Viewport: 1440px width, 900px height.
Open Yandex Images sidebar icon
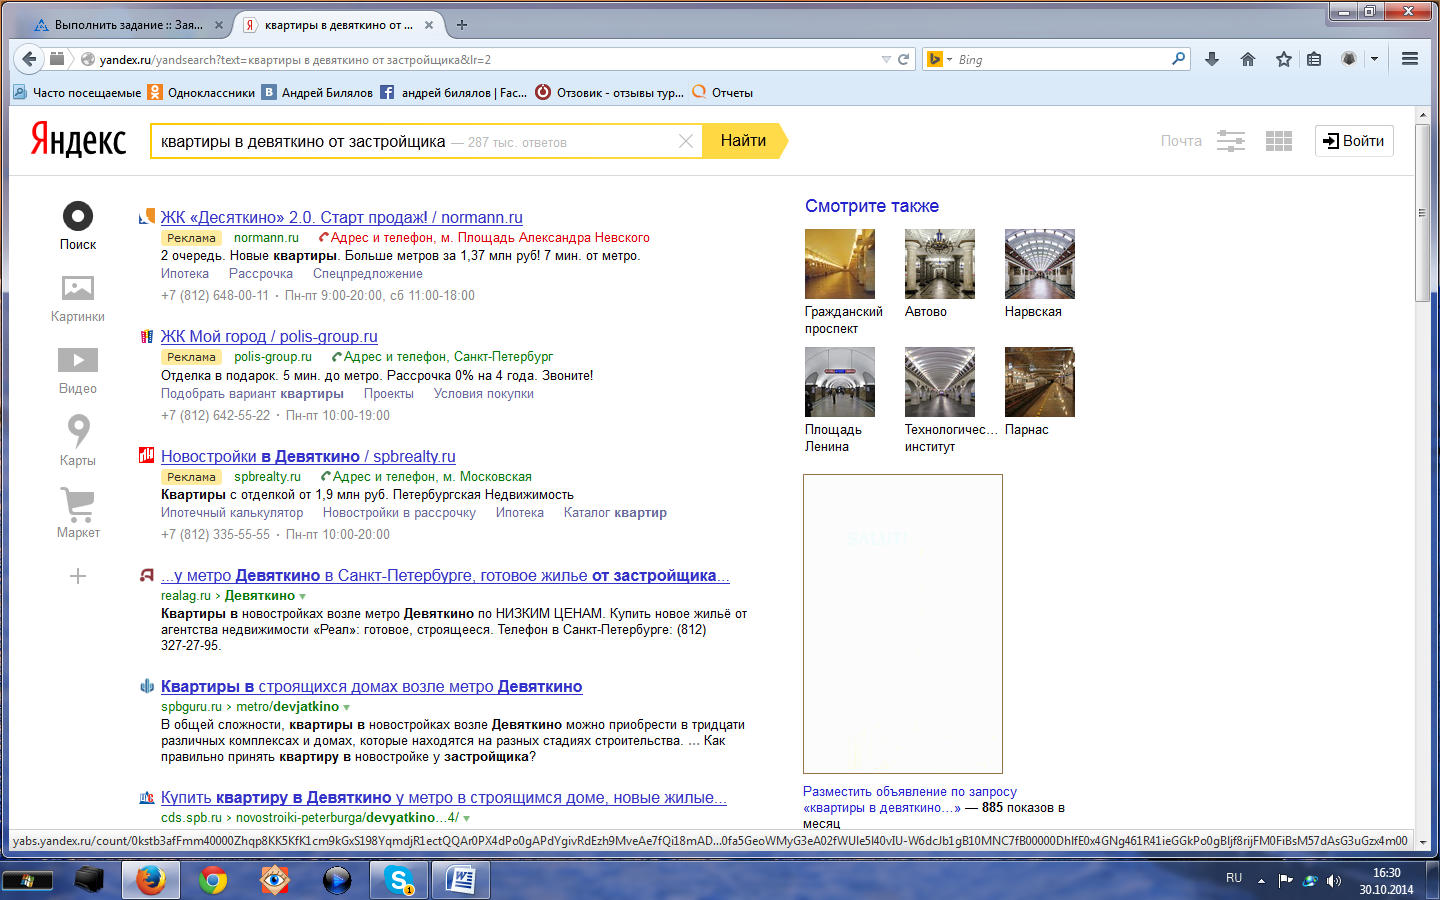(x=77, y=288)
